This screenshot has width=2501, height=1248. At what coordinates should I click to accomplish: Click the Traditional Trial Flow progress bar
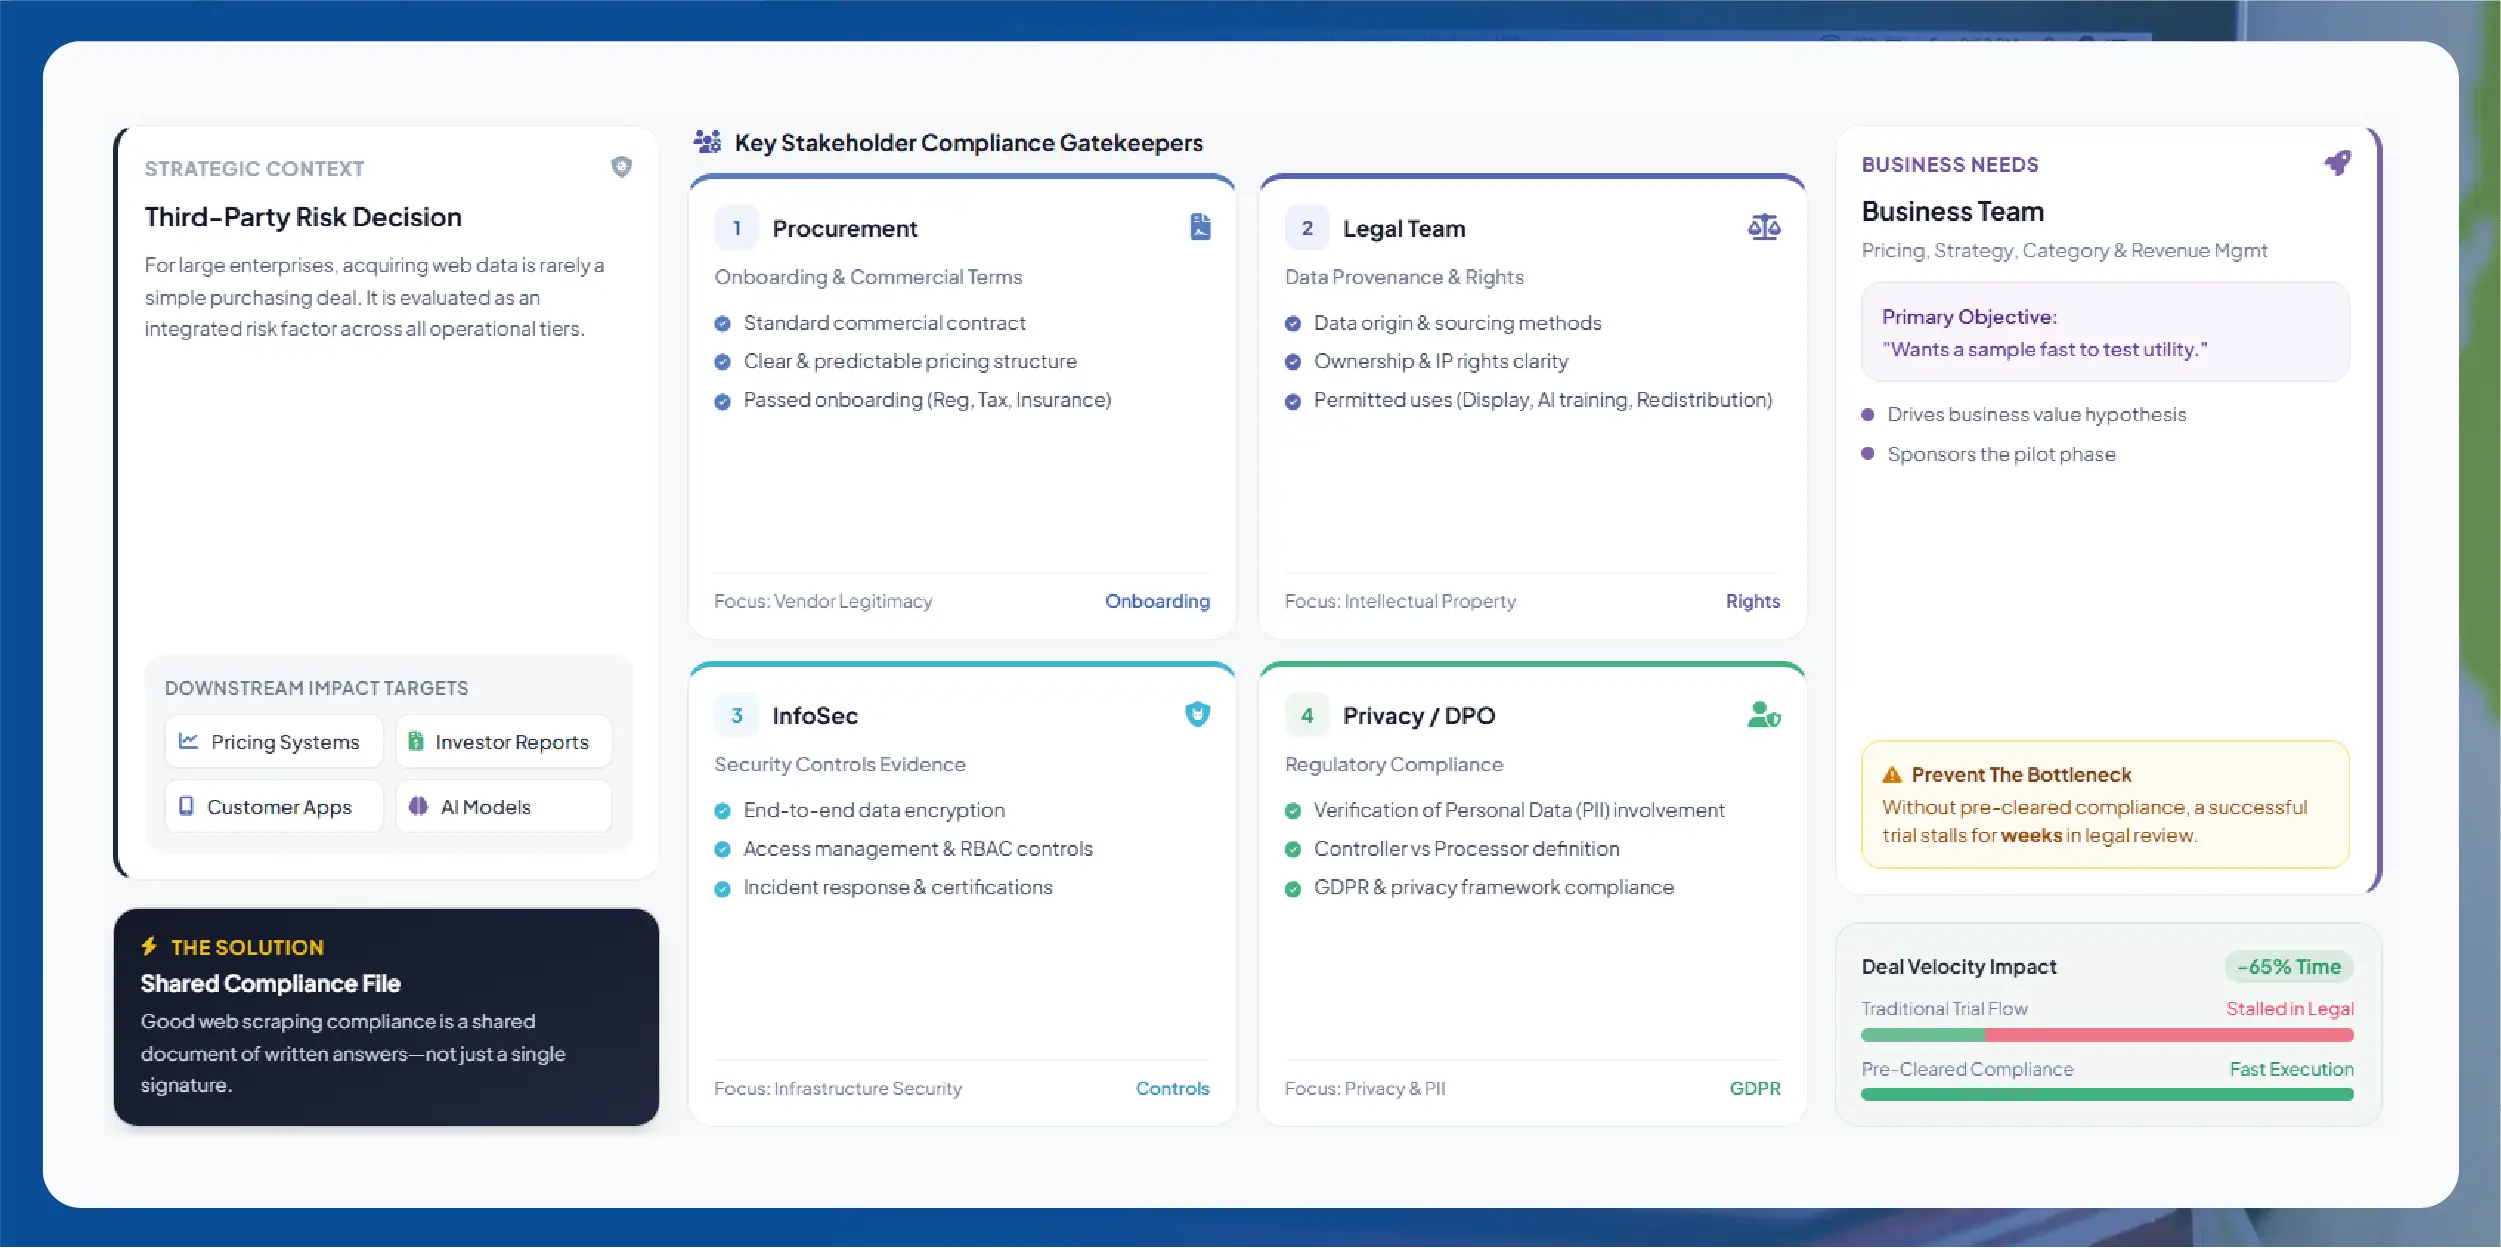[2107, 1035]
